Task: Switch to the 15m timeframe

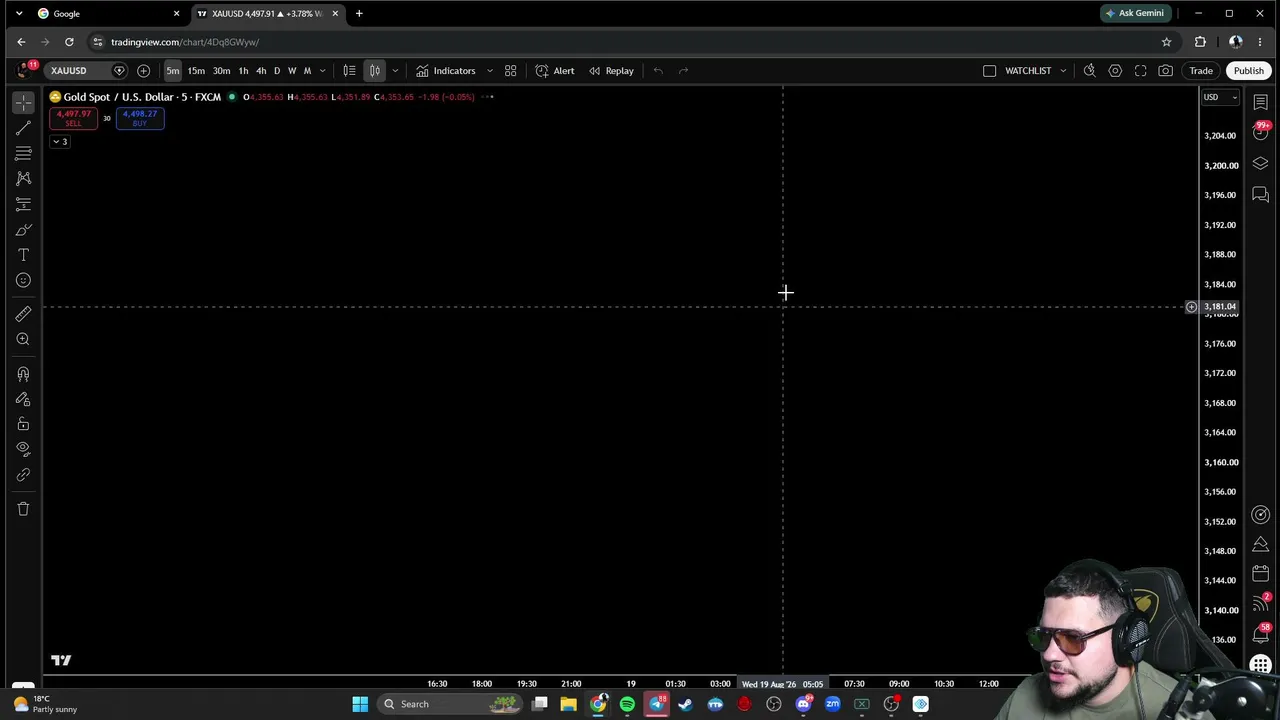Action: pyautogui.click(x=196, y=71)
